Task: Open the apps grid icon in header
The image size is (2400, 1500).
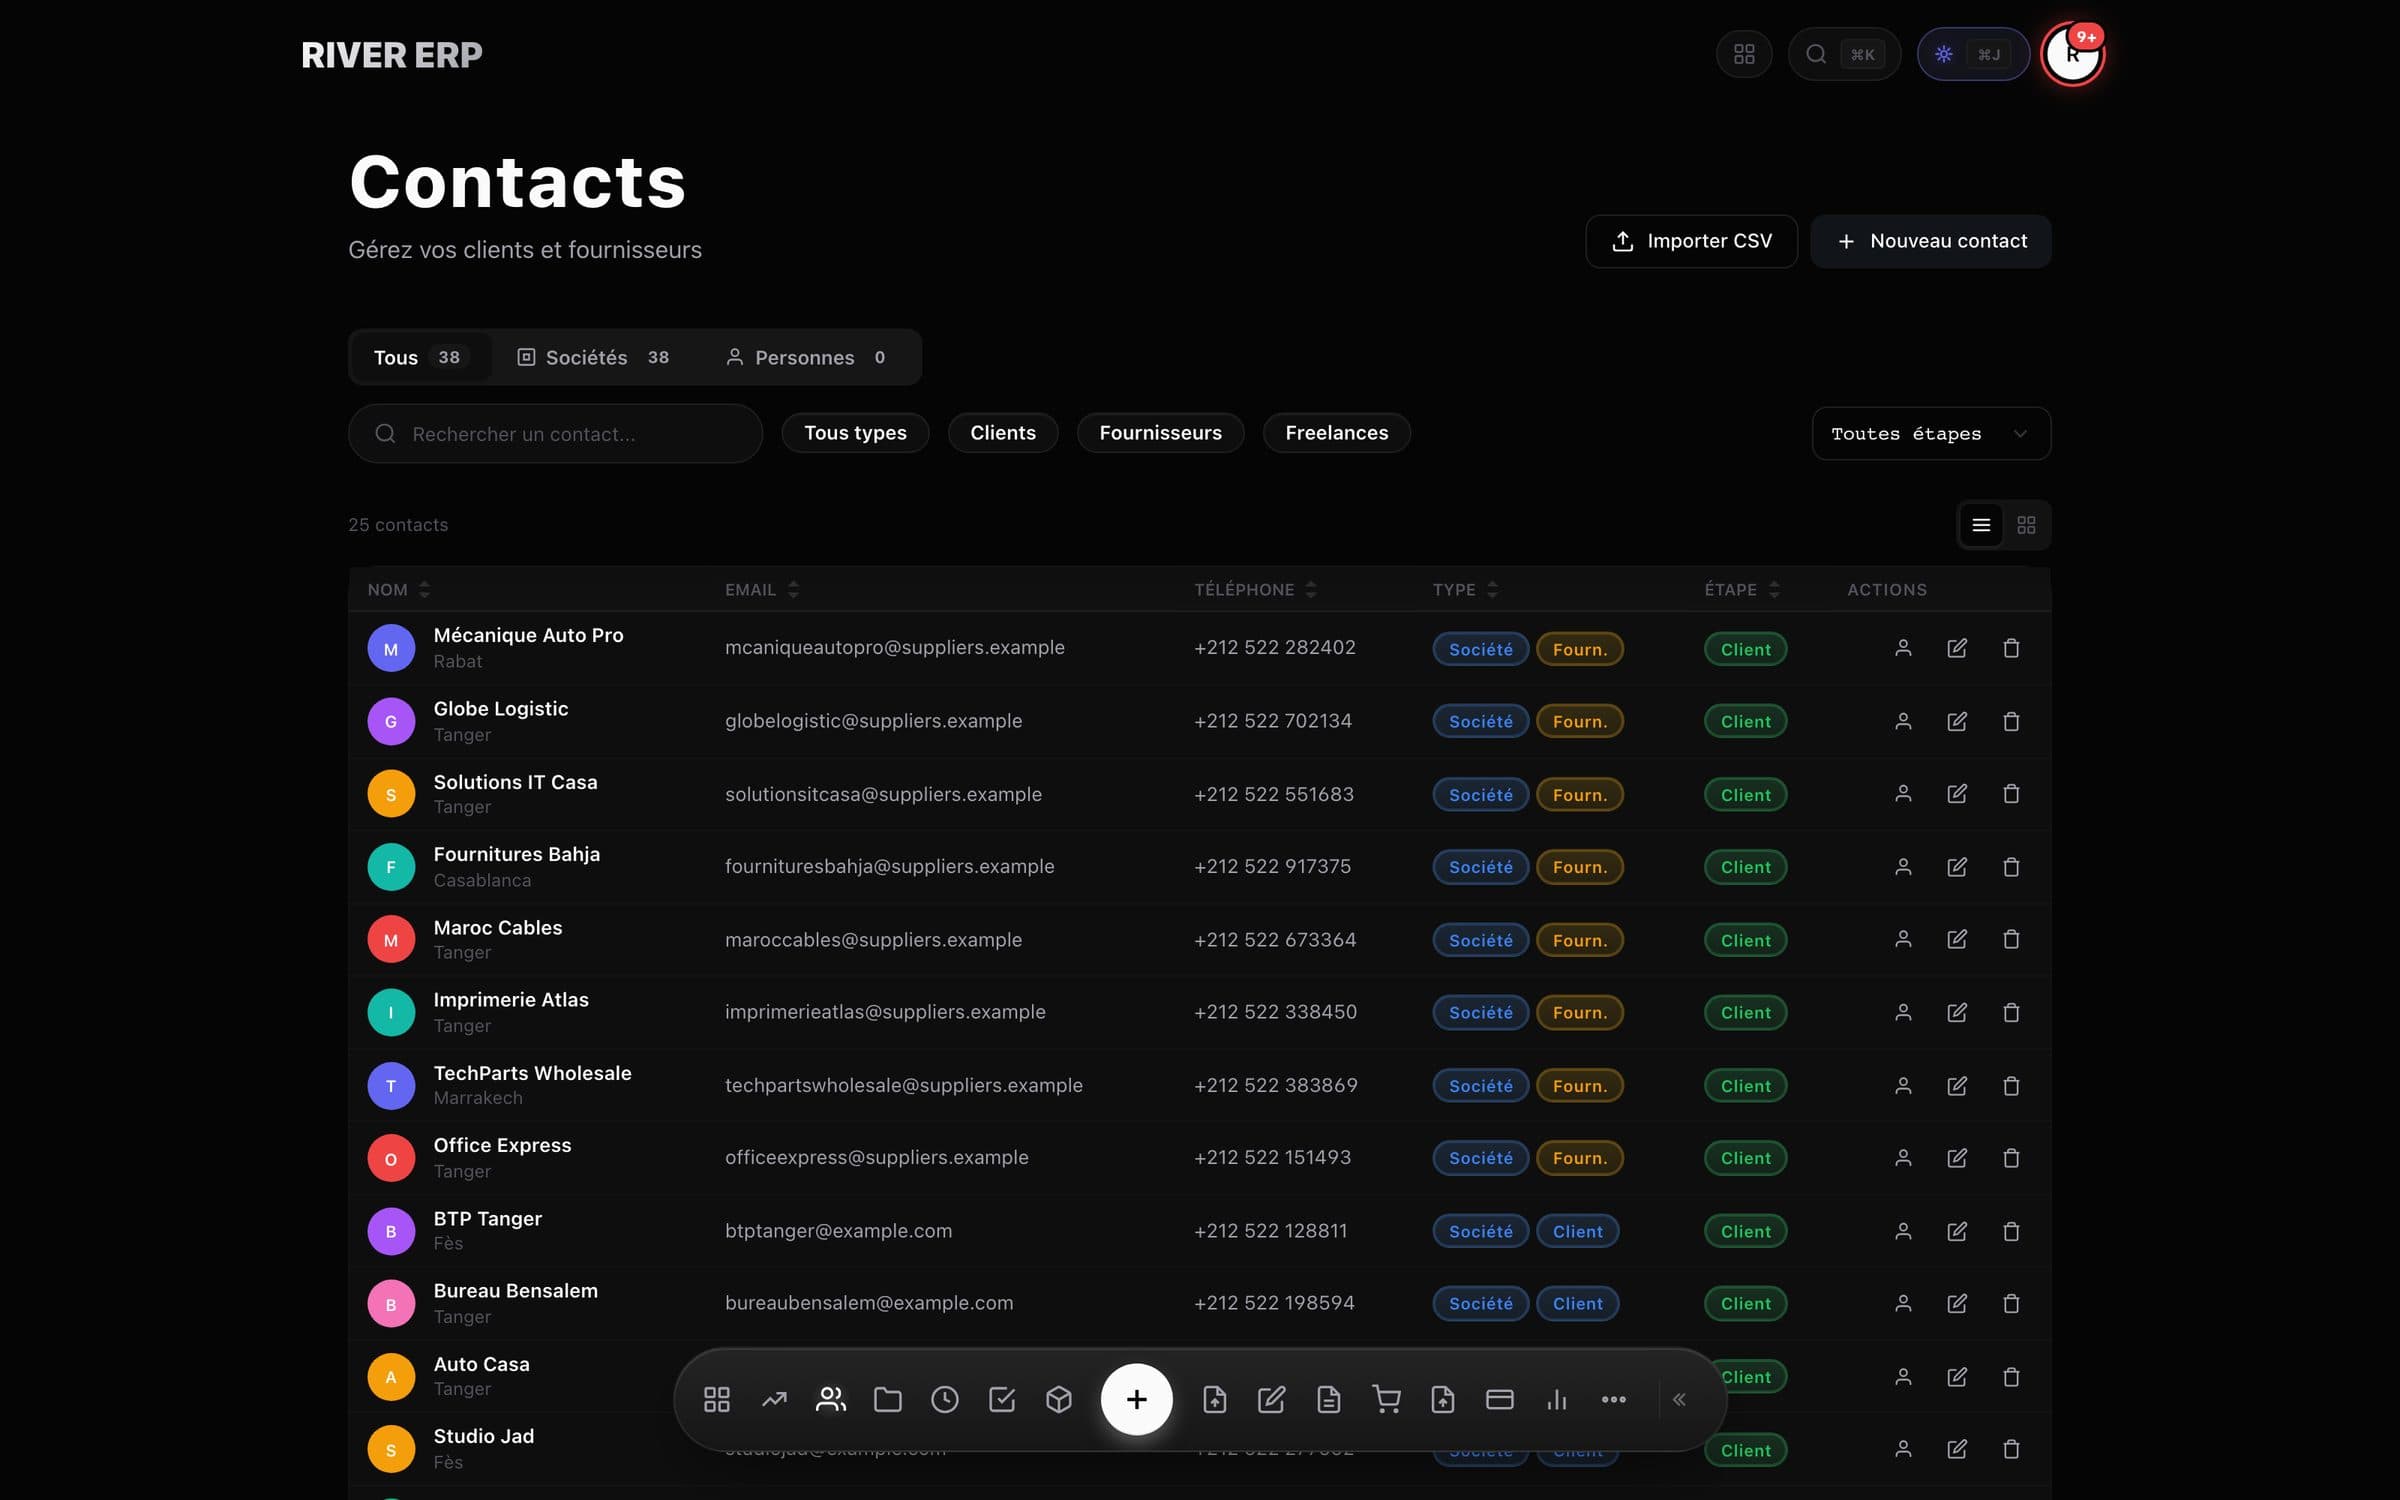Action: tap(1744, 54)
